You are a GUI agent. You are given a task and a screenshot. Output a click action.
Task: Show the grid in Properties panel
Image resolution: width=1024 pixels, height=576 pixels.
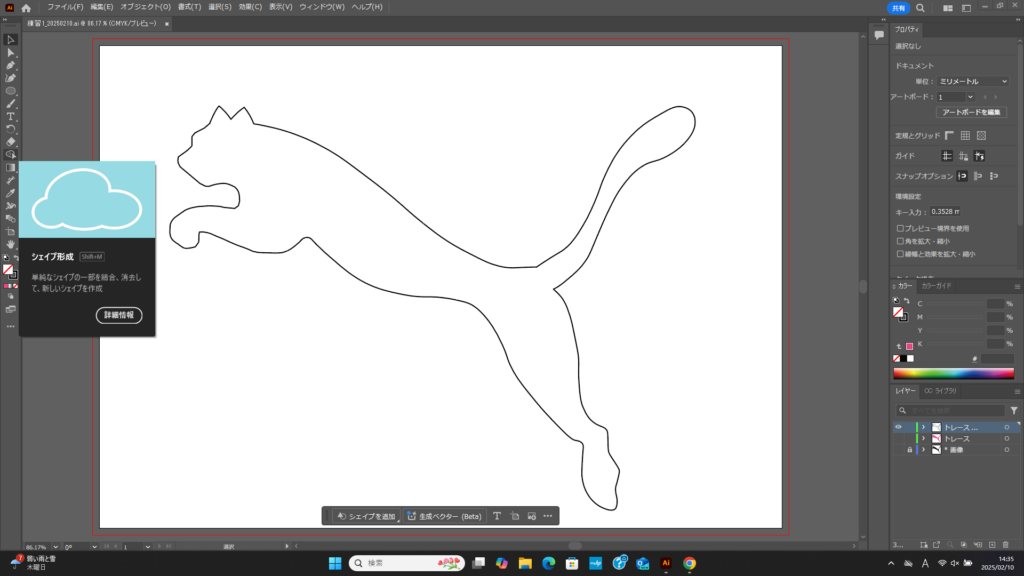coord(964,135)
